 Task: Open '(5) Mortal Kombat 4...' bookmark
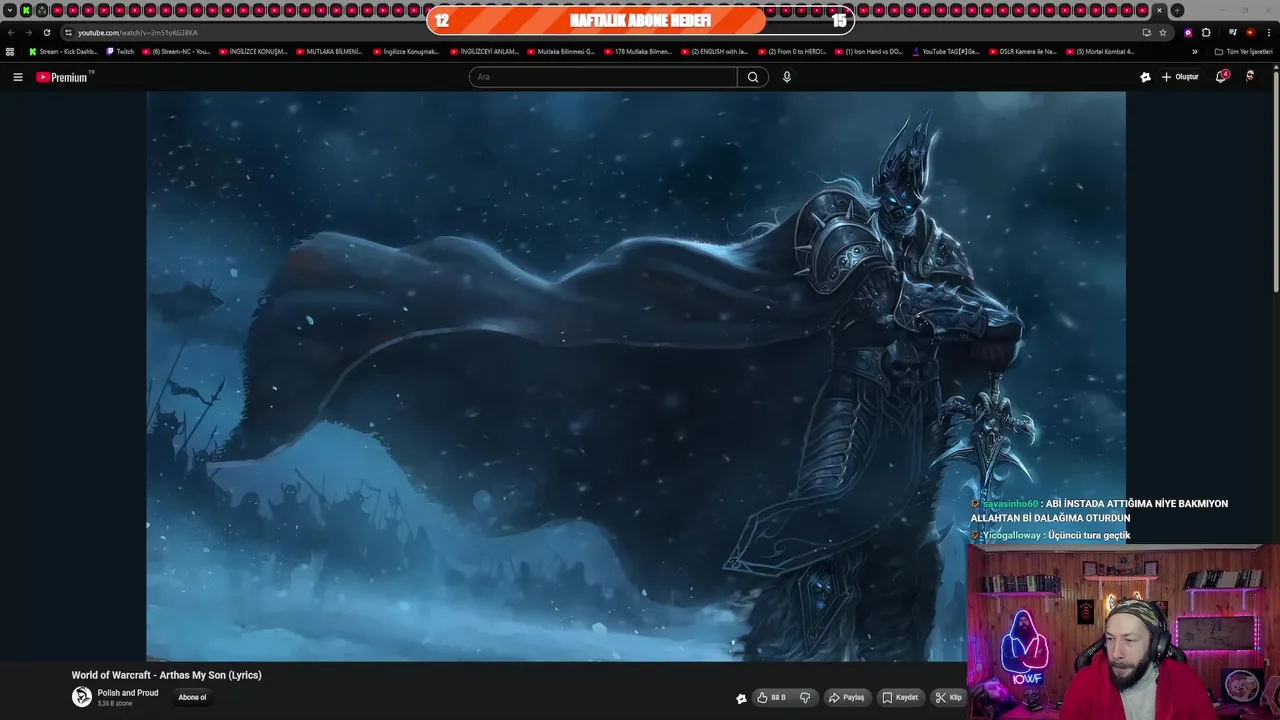coord(1100,51)
